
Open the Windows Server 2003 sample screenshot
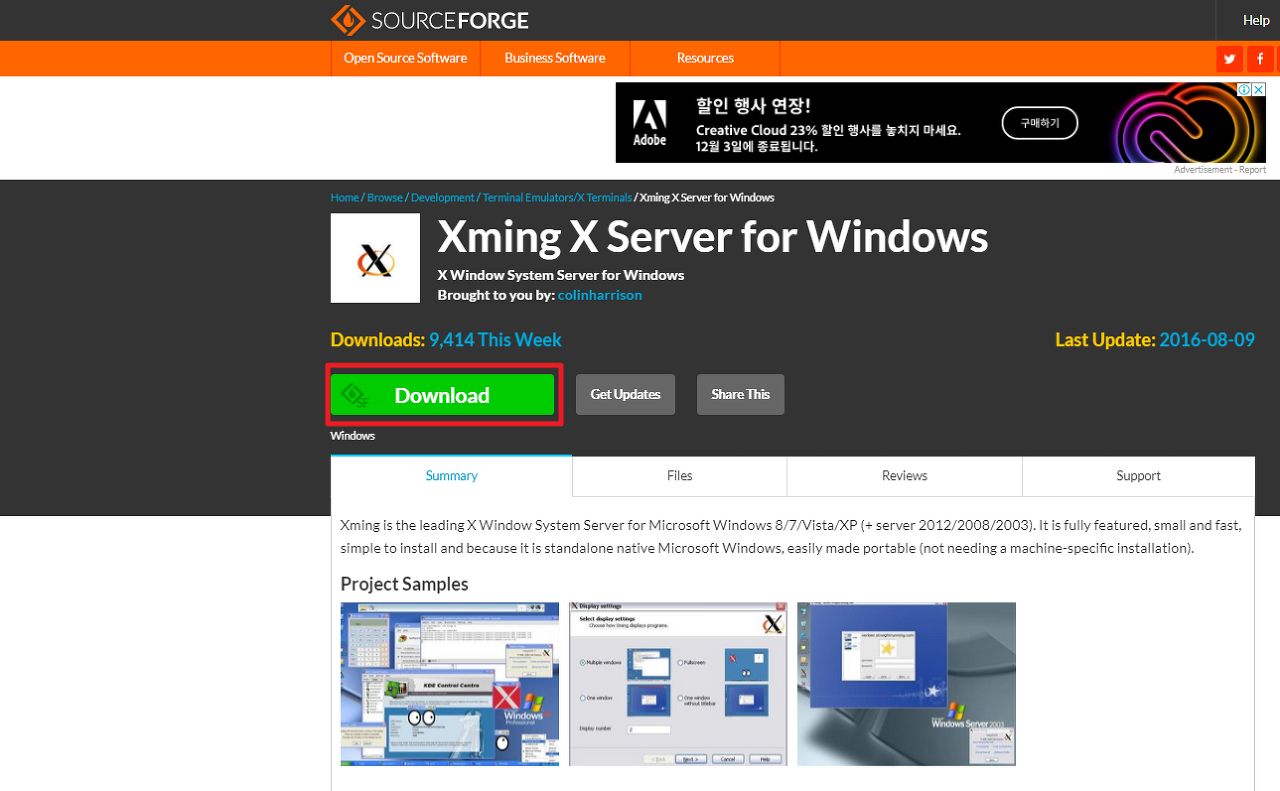pos(907,684)
